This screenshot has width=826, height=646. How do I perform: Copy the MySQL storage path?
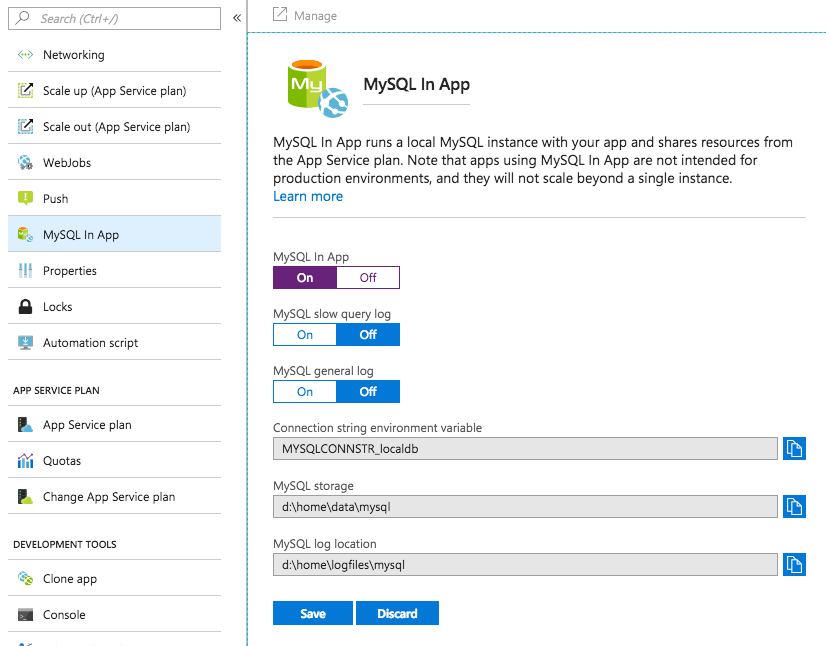coord(794,506)
